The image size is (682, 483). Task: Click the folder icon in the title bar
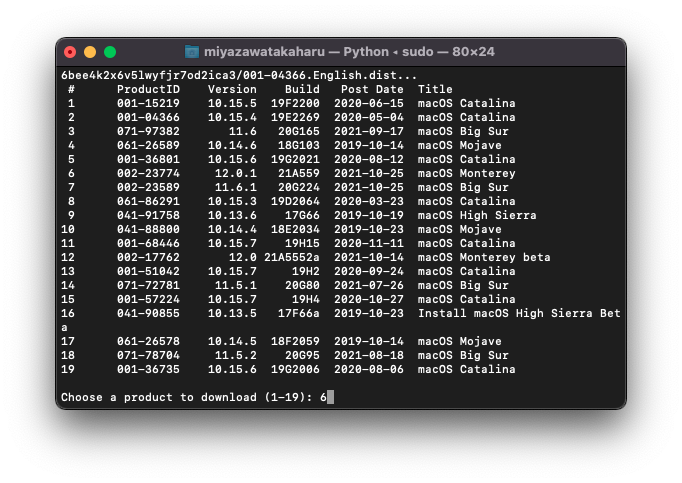[x=192, y=52]
